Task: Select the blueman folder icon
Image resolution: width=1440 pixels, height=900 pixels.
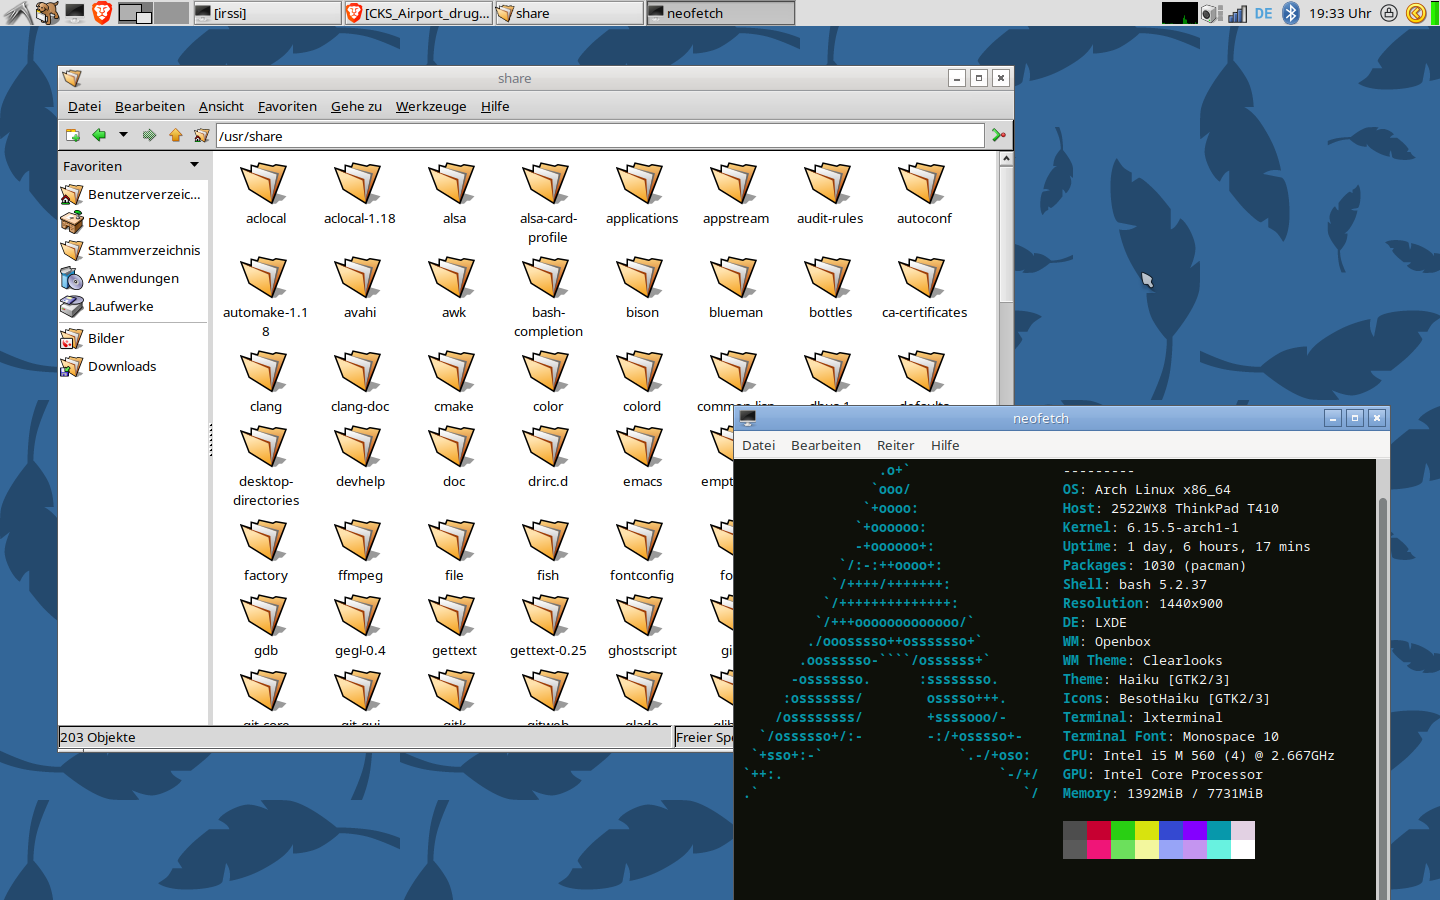Action: [735, 278]
